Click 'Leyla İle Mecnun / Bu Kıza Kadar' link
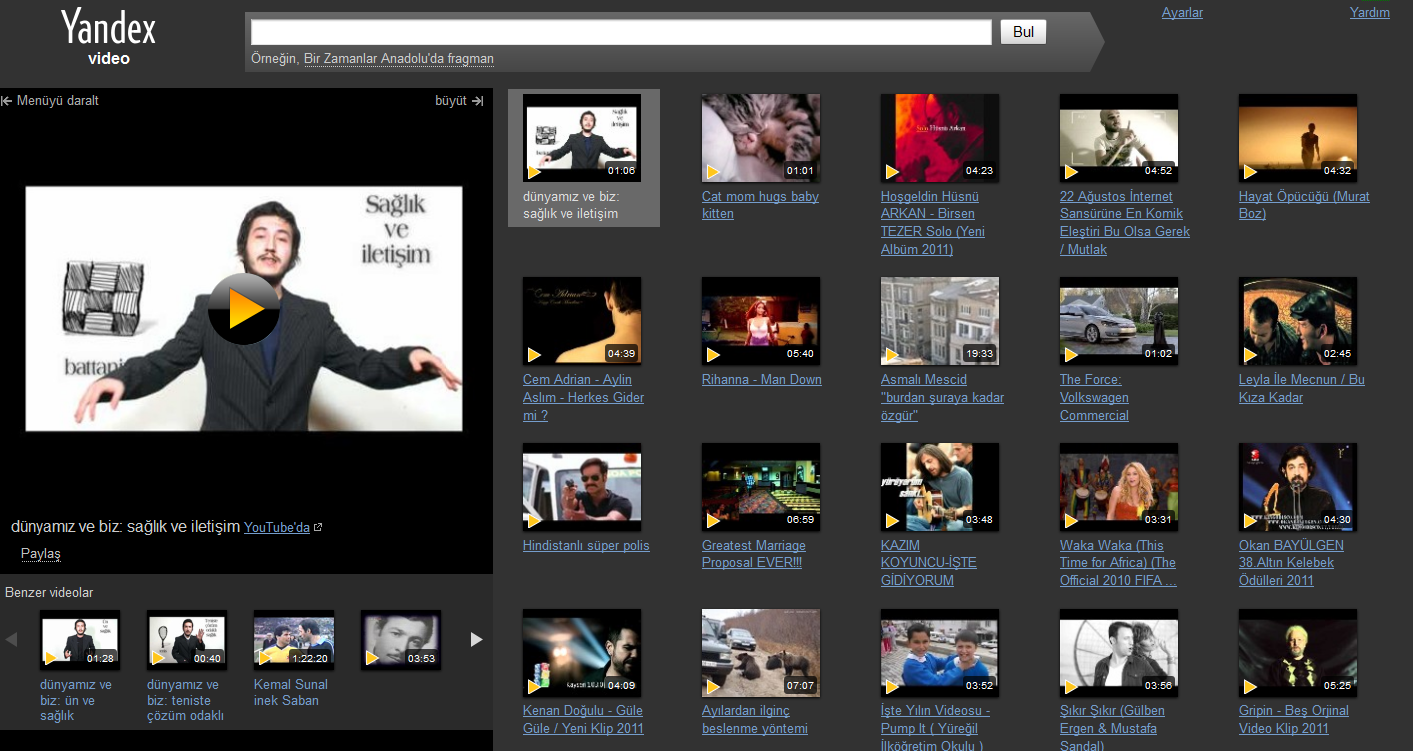Image resolution: width=1413 pixels, height=751 pixels. 1302,388
